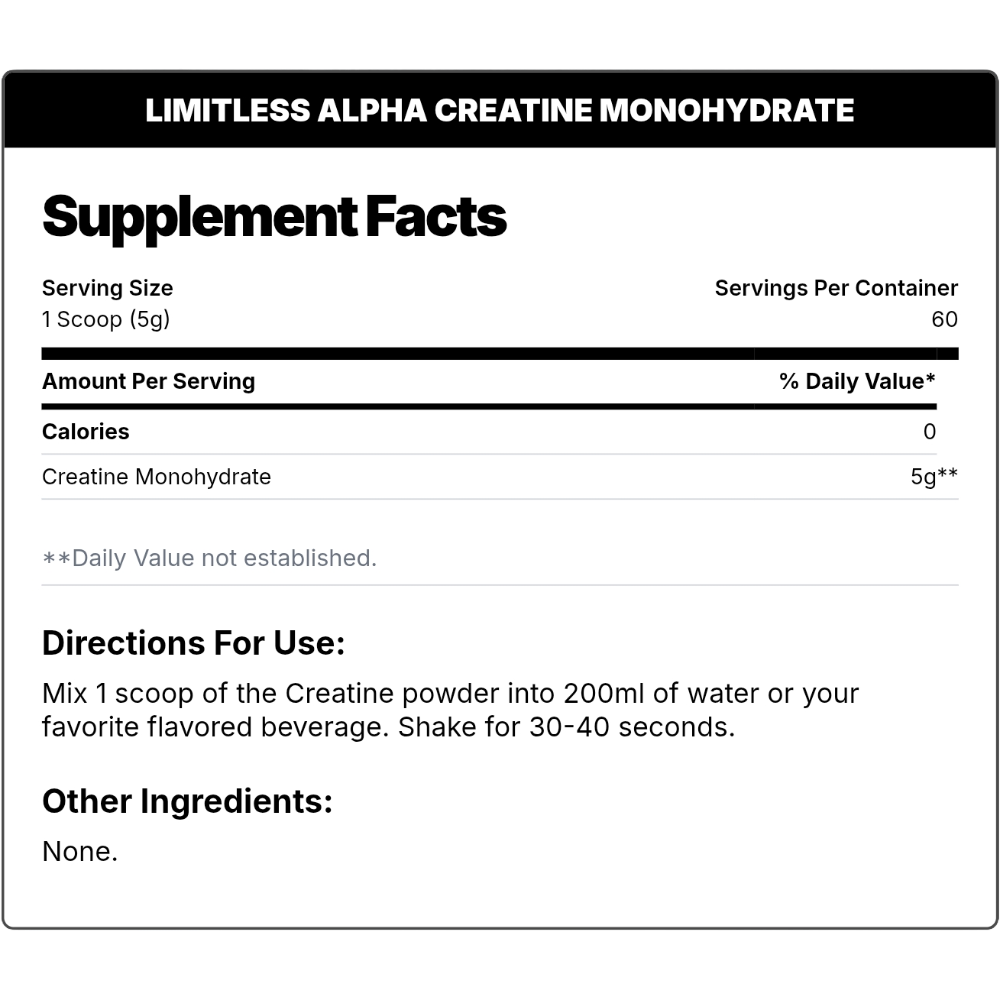Select the 'Calories' row label
This screenshot has width=1000, height=1000.
[x=86, y=432]
